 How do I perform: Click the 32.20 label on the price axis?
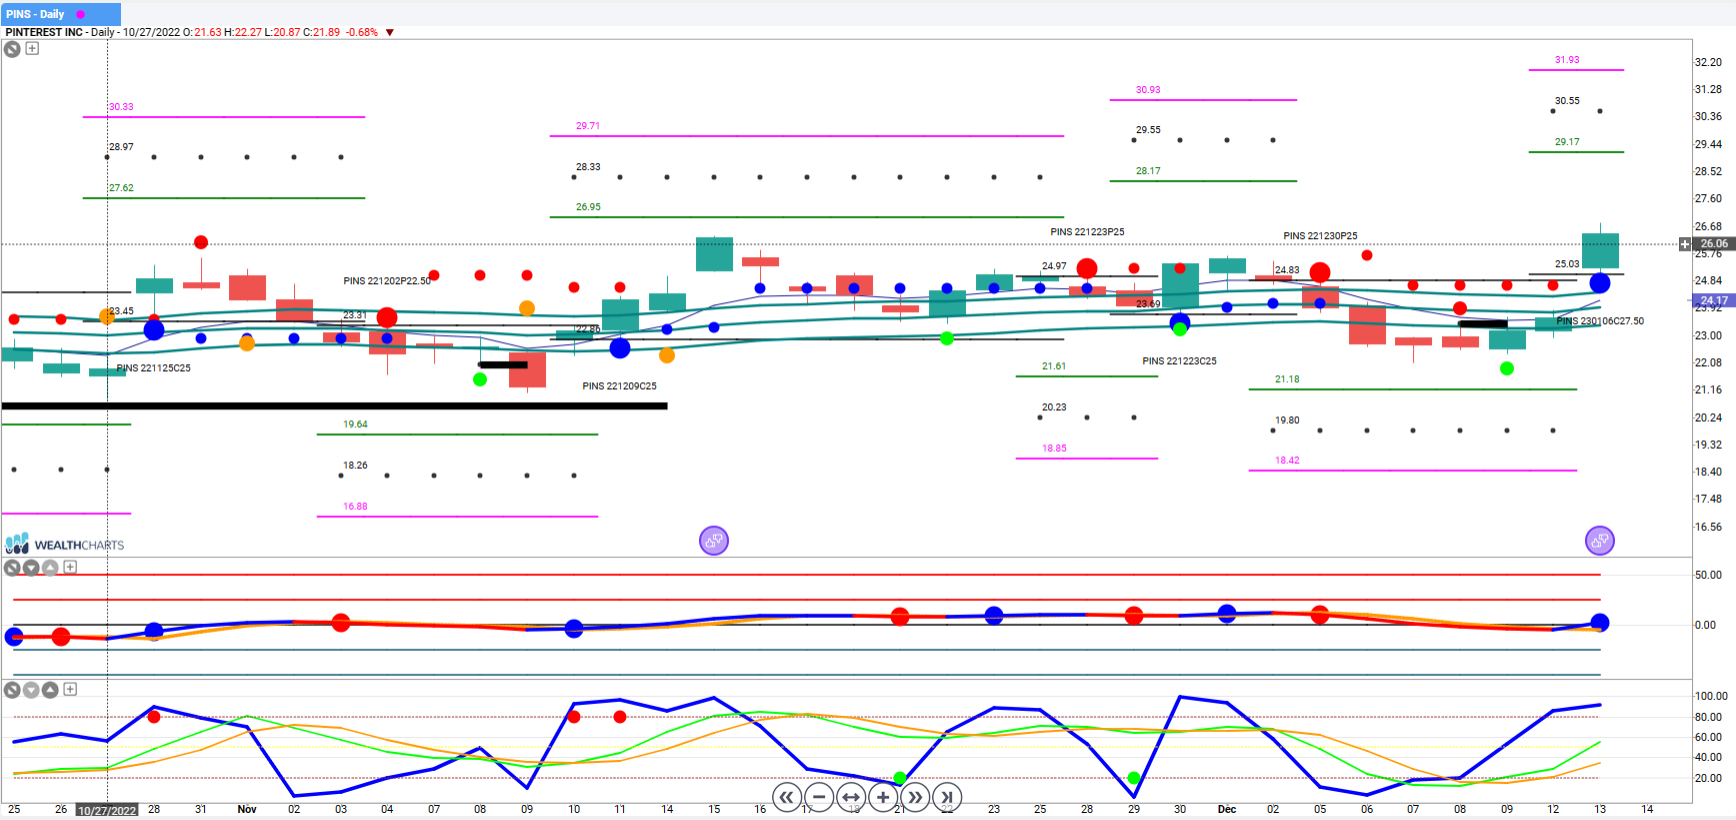pyautogui.click(x=1708, y=62)
